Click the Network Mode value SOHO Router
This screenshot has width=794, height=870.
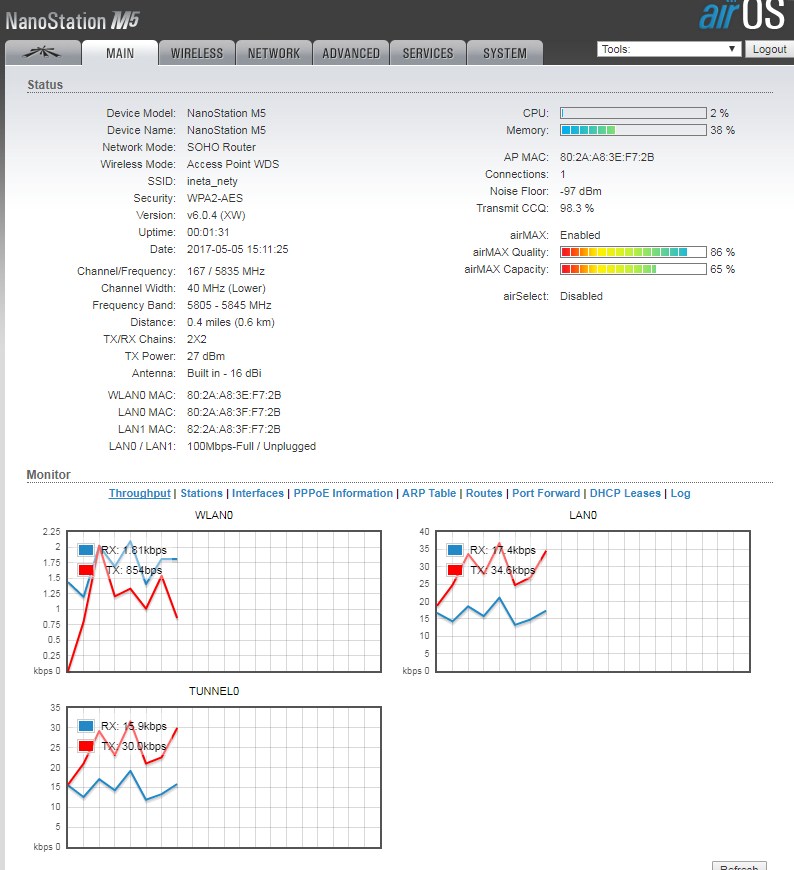221,147
